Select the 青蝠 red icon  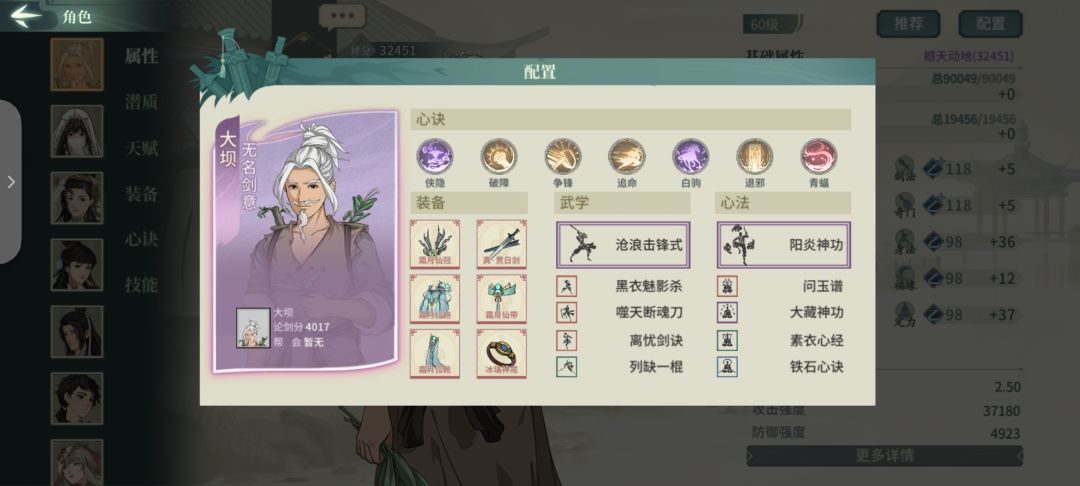click(819, 156)
